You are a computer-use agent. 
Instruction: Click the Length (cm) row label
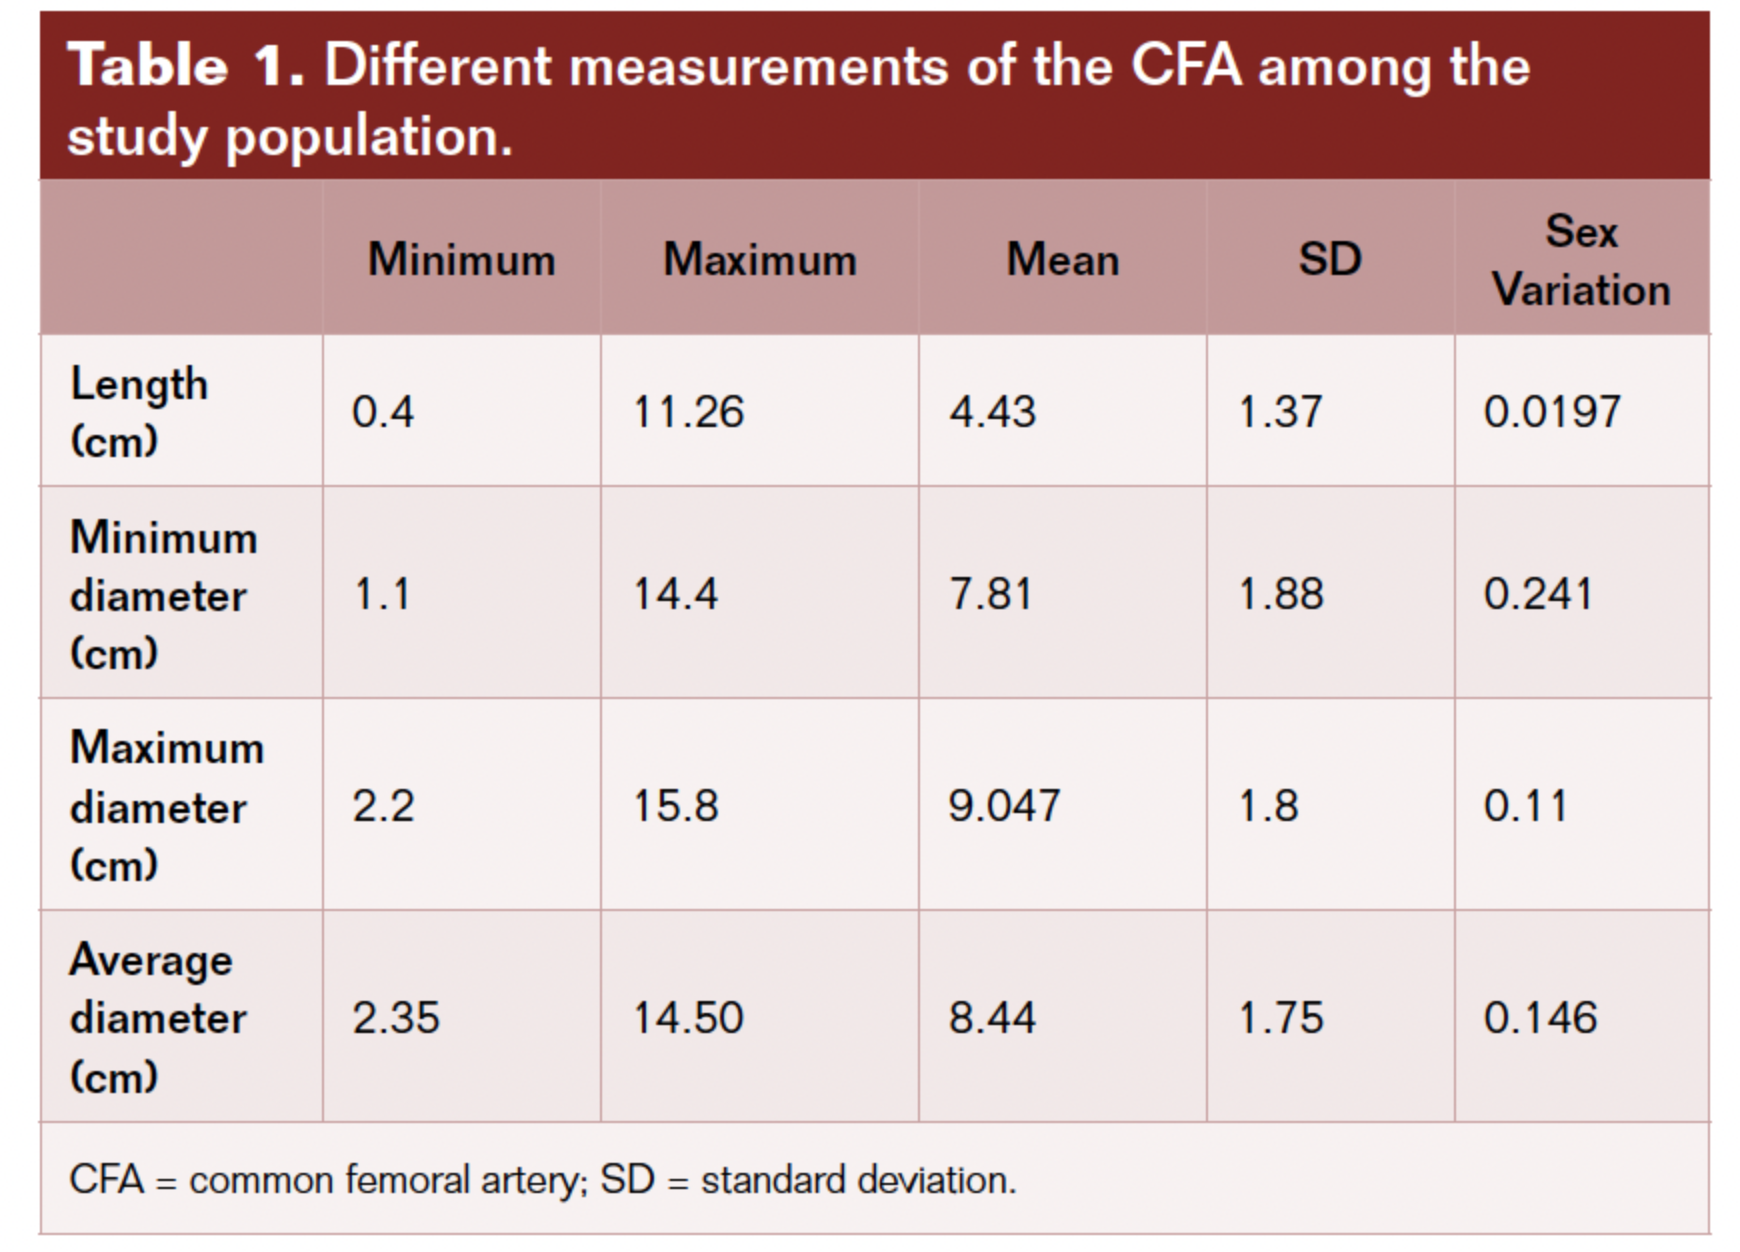coord(139,412)
